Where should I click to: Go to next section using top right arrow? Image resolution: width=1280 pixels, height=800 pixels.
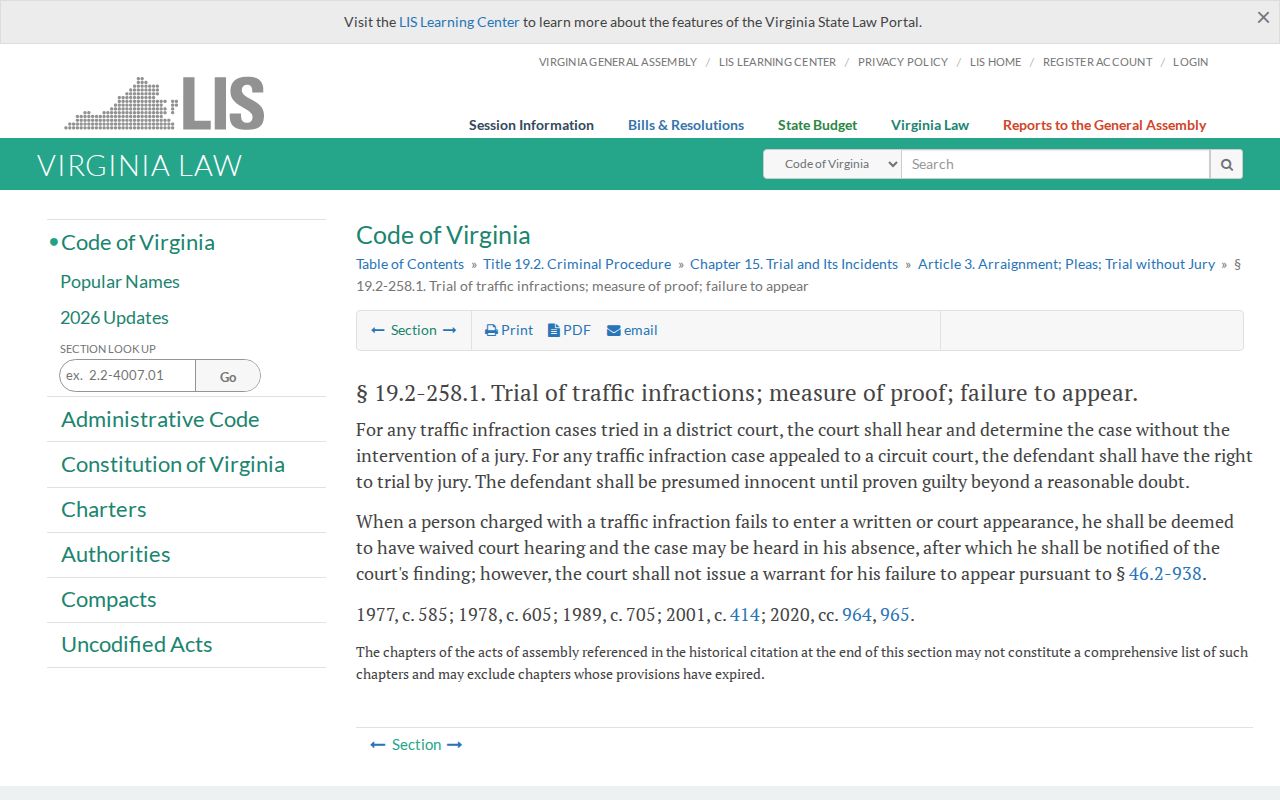pyautogui.click(x=450, y=330)
